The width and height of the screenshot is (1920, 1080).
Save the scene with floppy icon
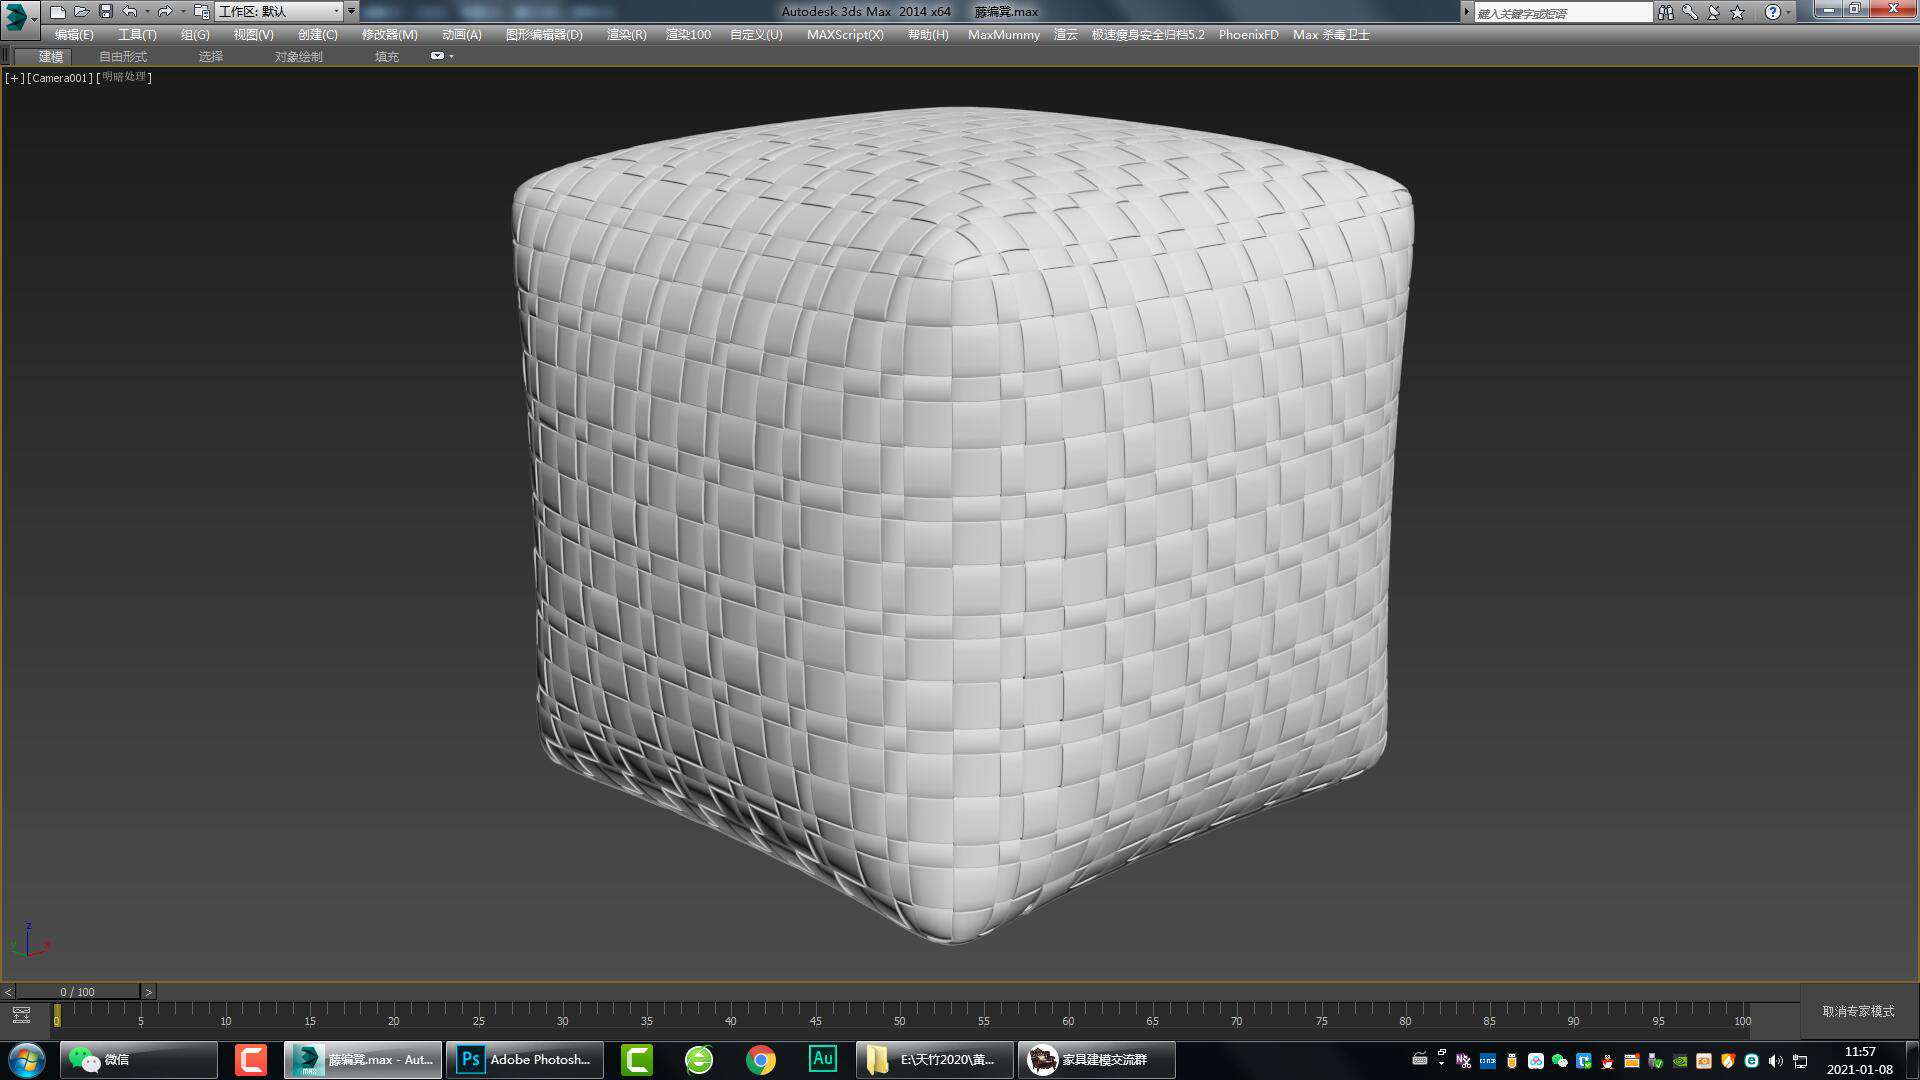tap(106, 12)
